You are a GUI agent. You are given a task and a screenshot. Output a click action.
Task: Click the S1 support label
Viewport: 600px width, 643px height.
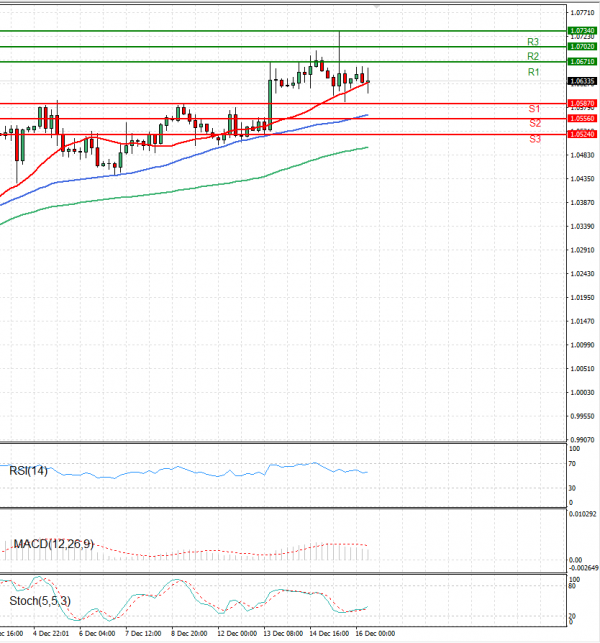click(534, 109)
